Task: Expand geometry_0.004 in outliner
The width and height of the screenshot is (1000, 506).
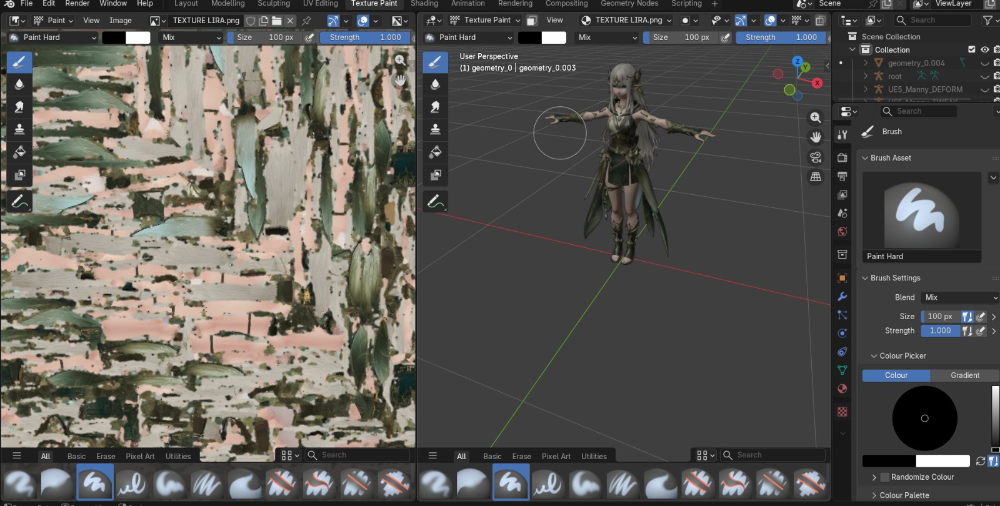Action: 865,63
